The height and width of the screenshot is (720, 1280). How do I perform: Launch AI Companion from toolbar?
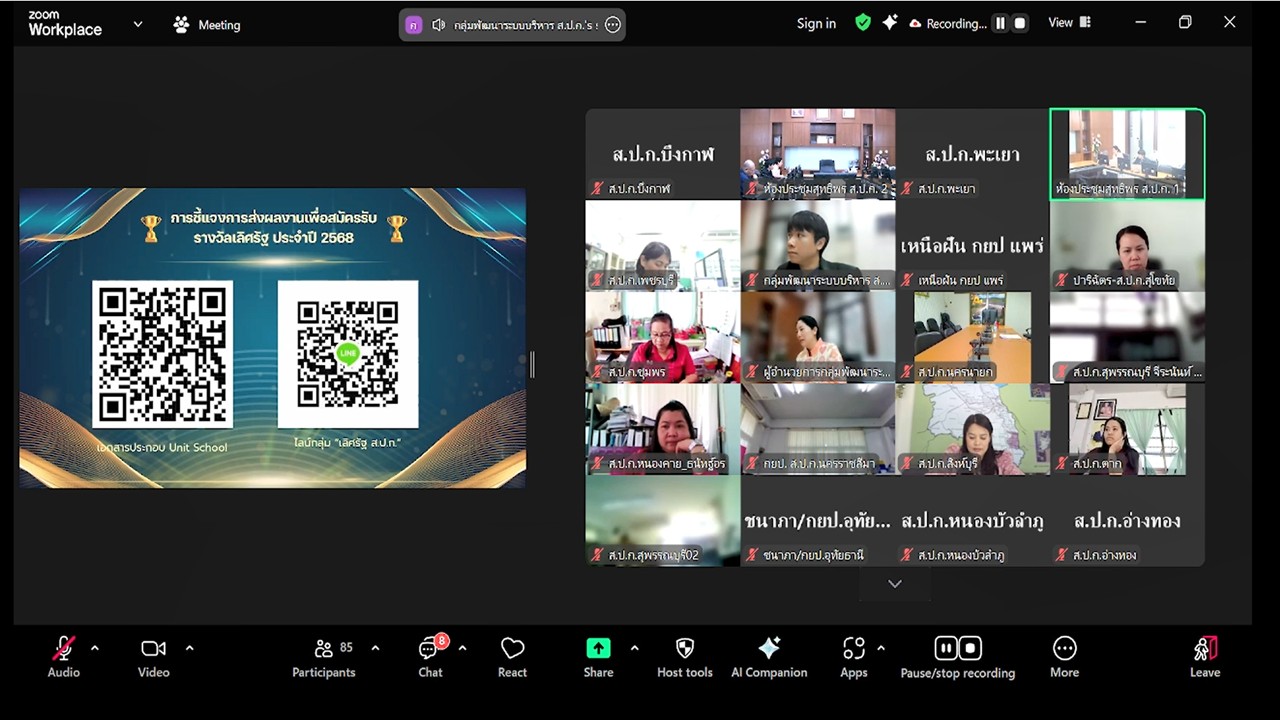pos(769,657)
